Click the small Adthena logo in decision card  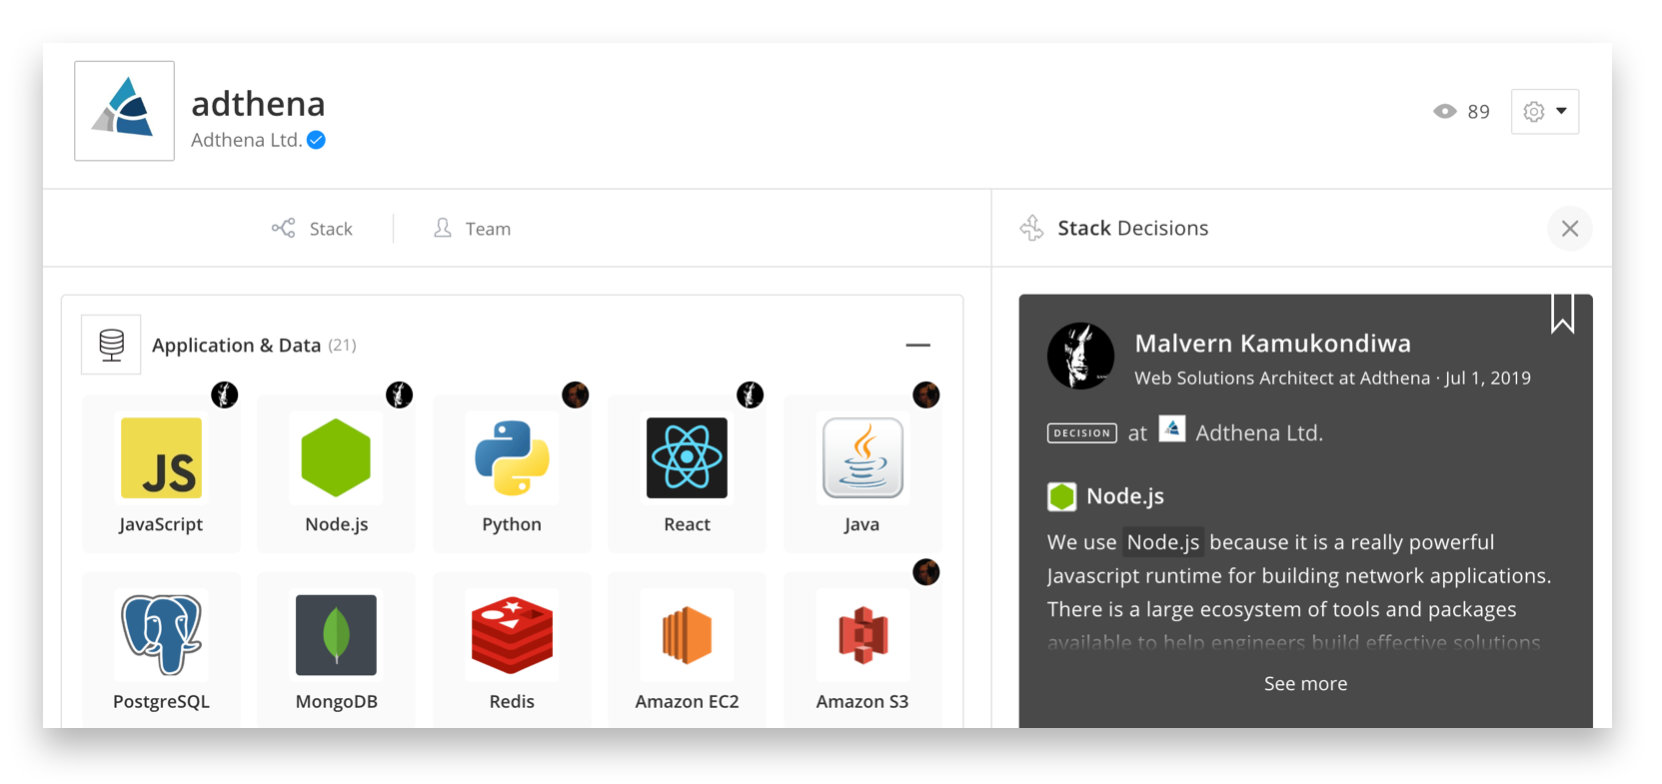pos(1172,430)
